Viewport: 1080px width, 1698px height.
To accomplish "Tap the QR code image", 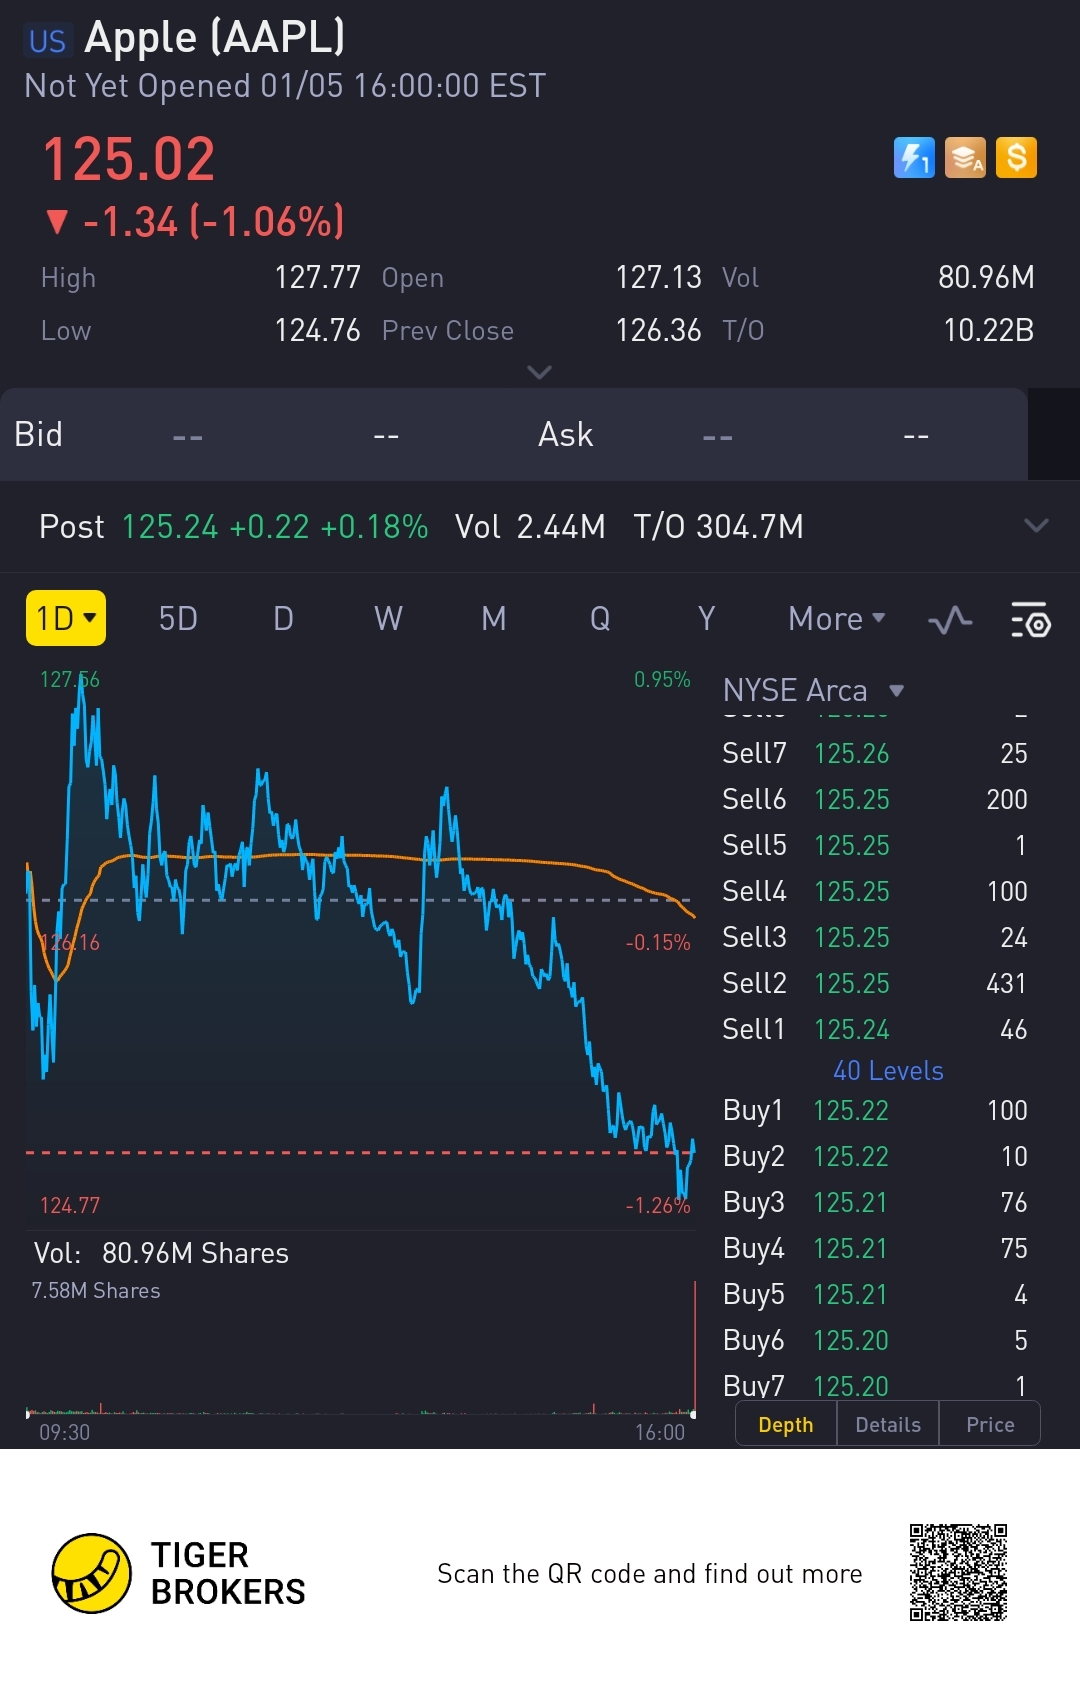I will [x=958, y=1573].
